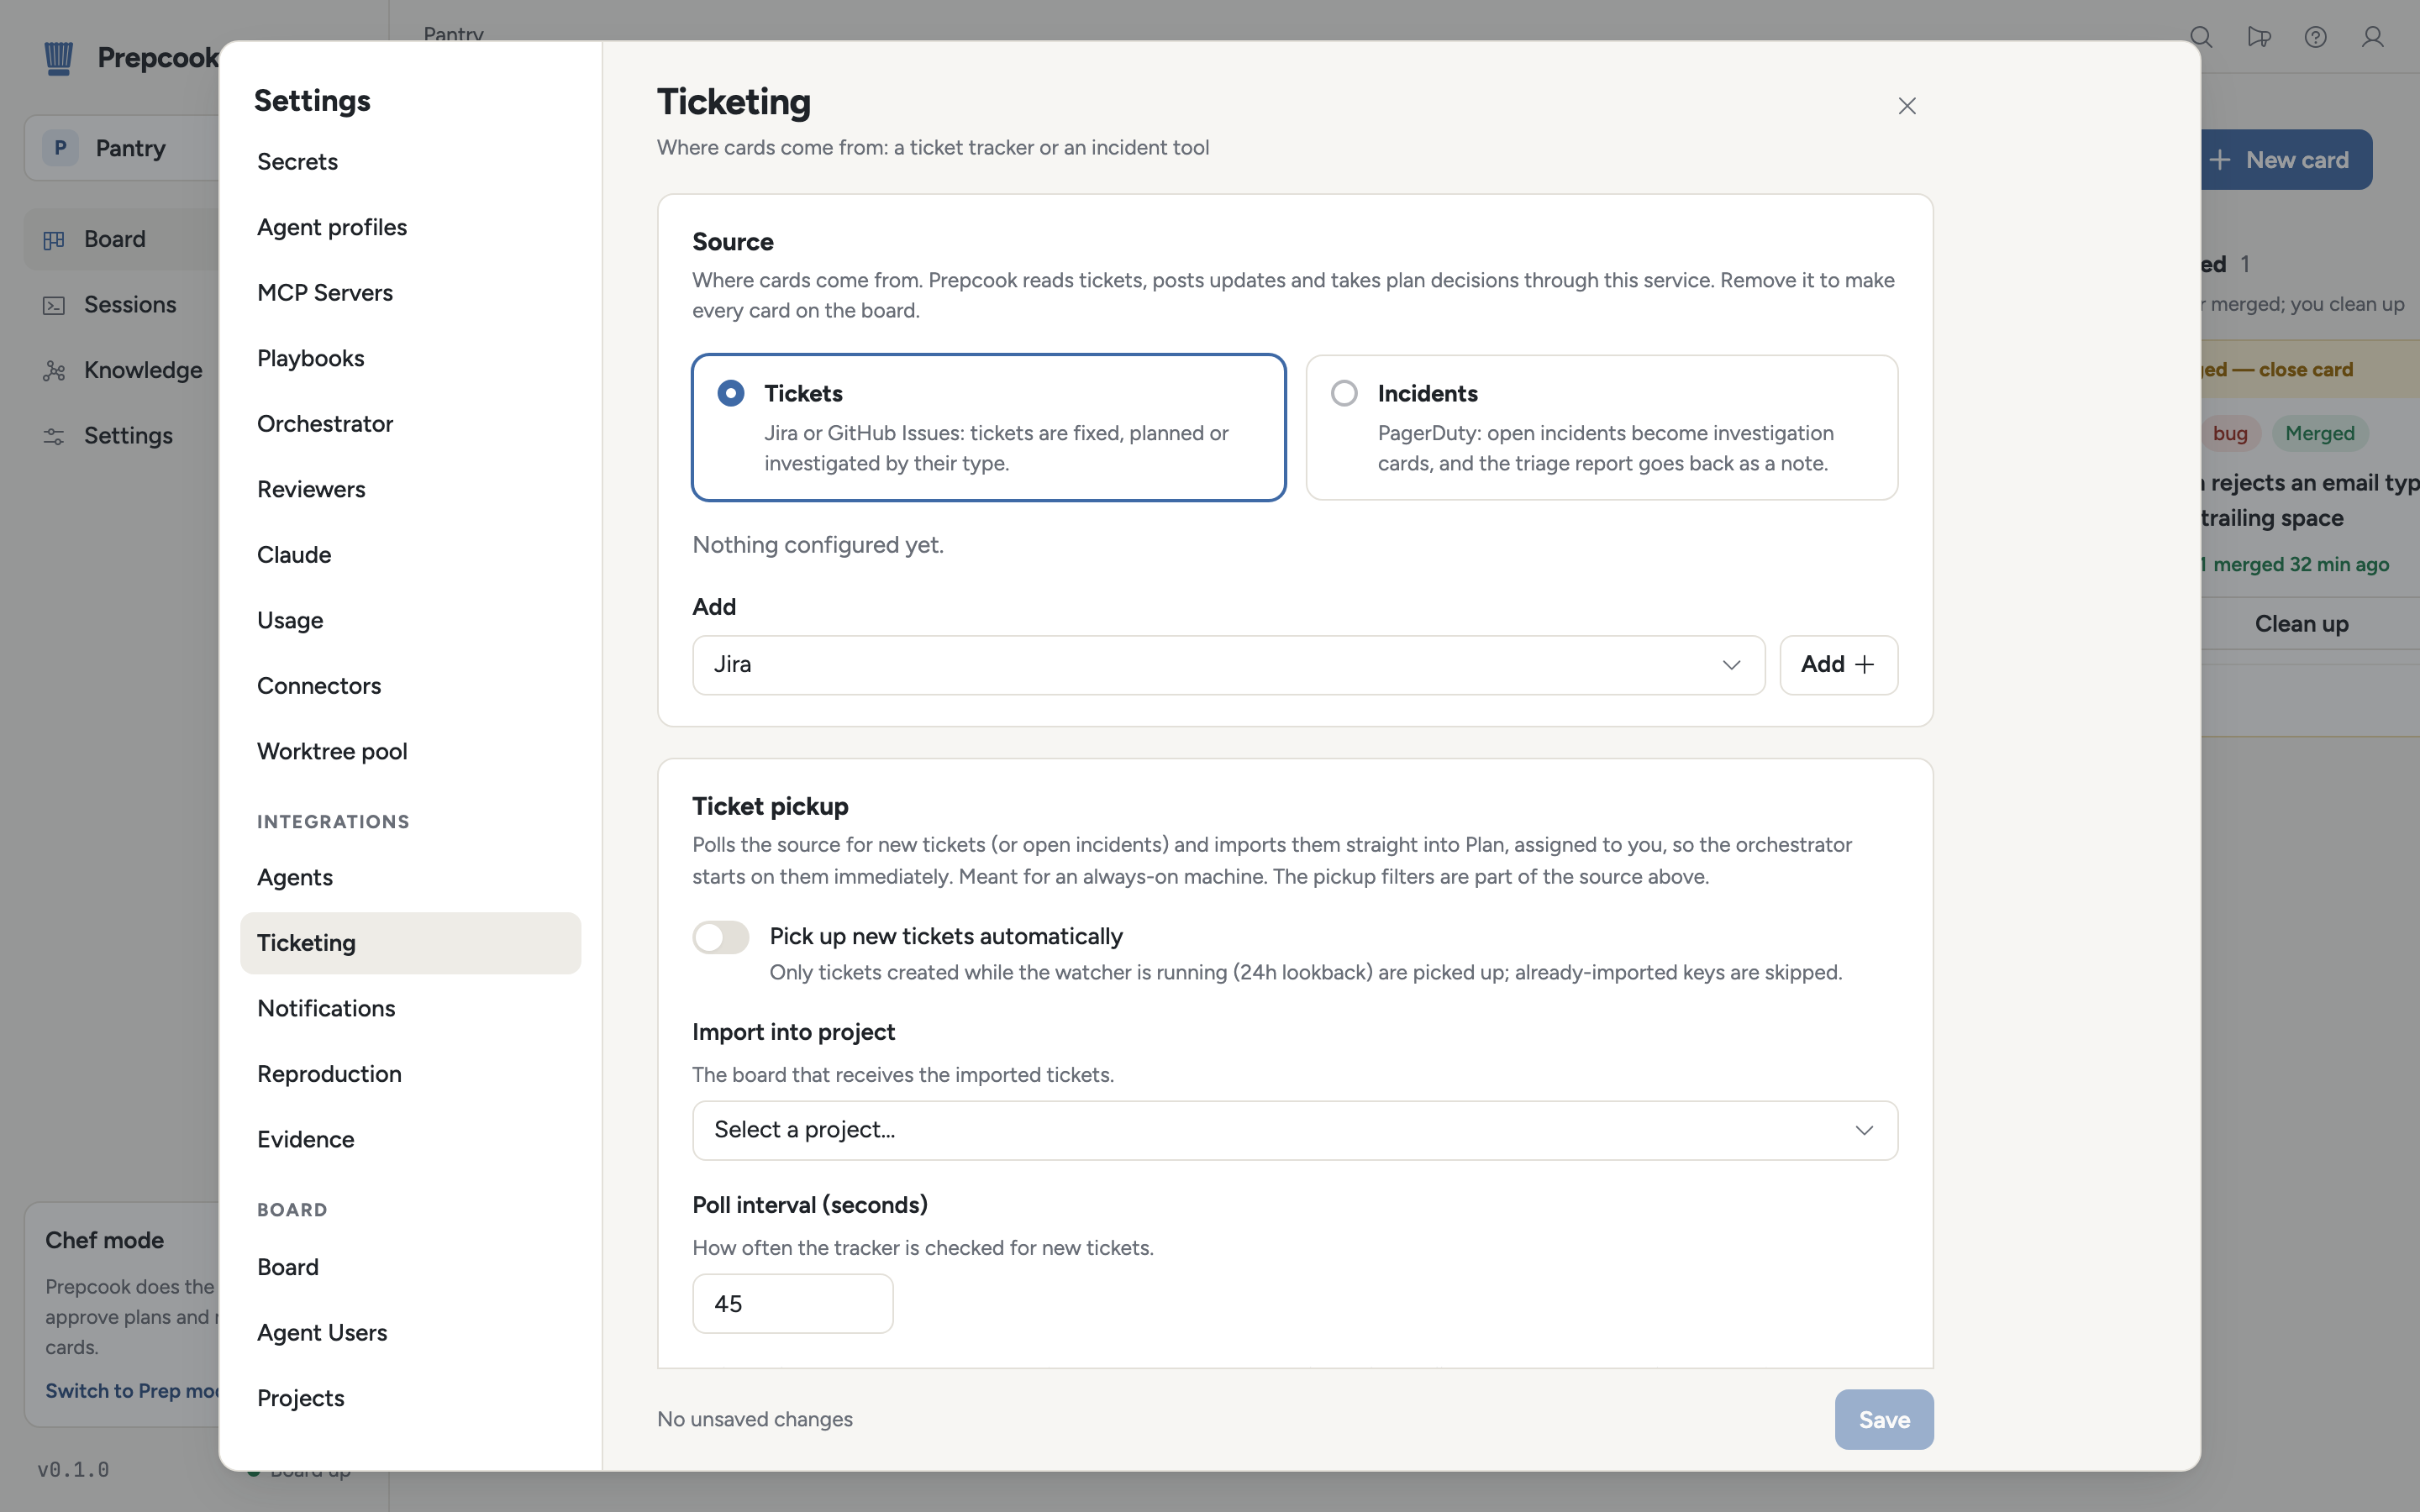Click the search icon in the top bar
2420x1512 pixels.
2201,37
